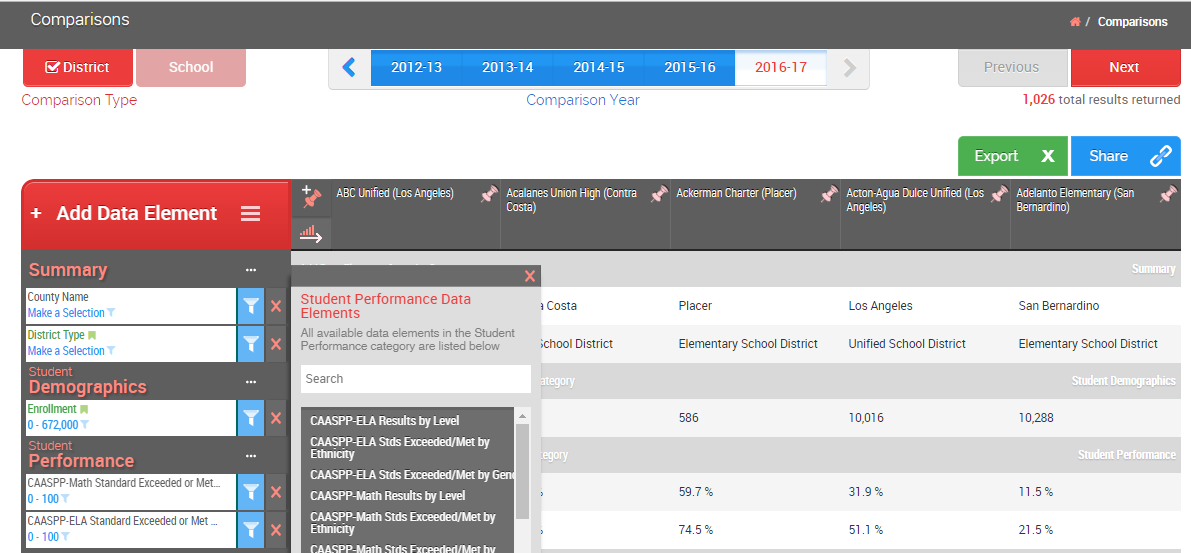
Task: Open the Enrollment range 0 - 672,000 filter
Action: (x=58, y=425)
